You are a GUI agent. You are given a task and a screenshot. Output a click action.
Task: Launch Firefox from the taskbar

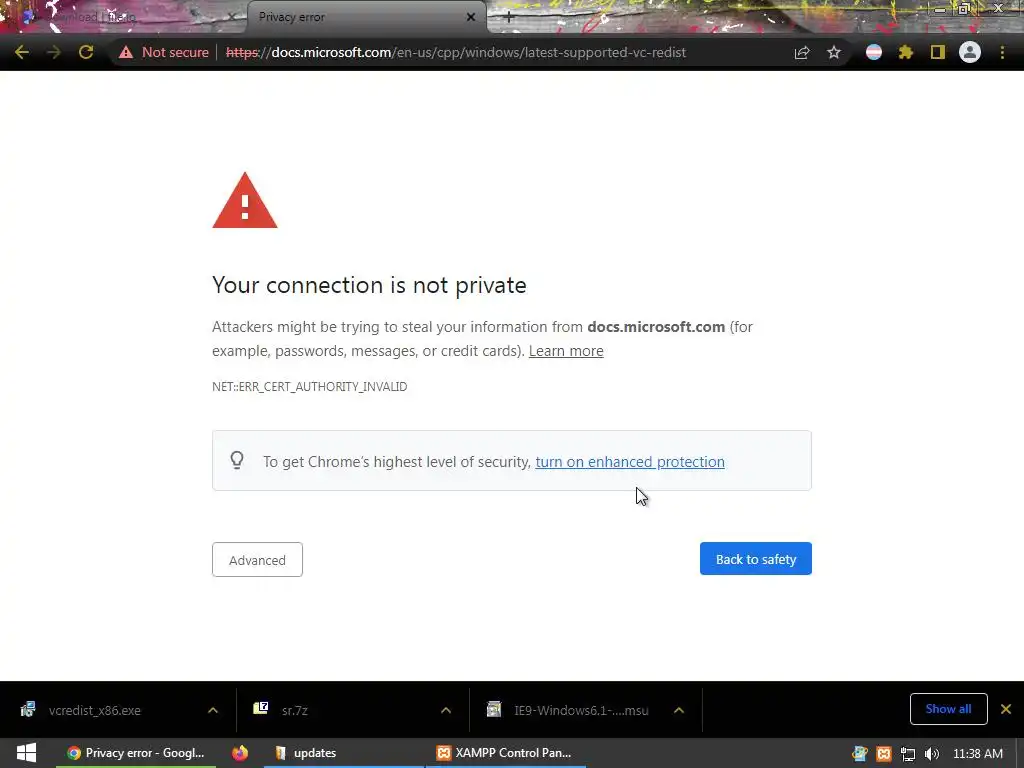[240, 753]
